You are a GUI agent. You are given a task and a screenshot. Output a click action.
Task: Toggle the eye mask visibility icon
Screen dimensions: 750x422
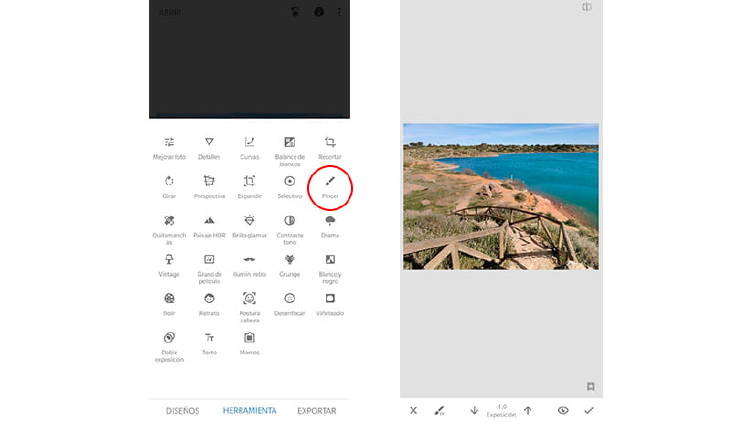tap(563, 410)
